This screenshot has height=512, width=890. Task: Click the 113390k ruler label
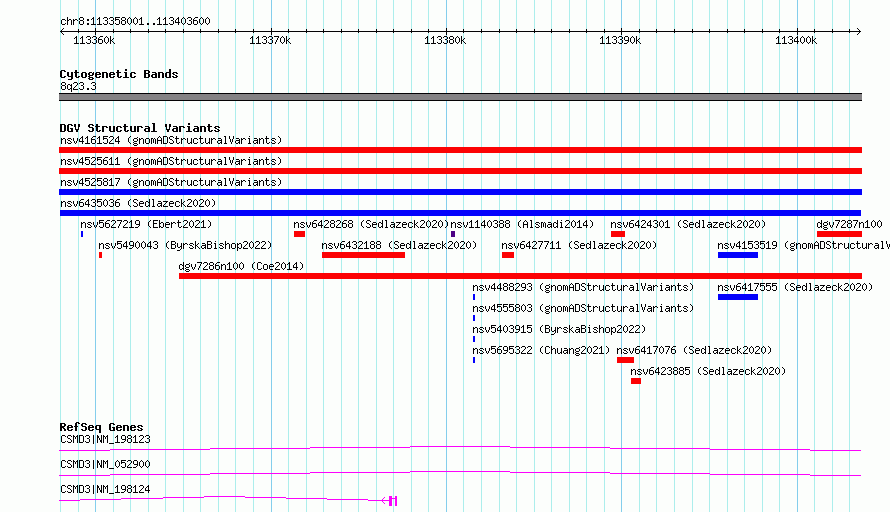[620, 40]
